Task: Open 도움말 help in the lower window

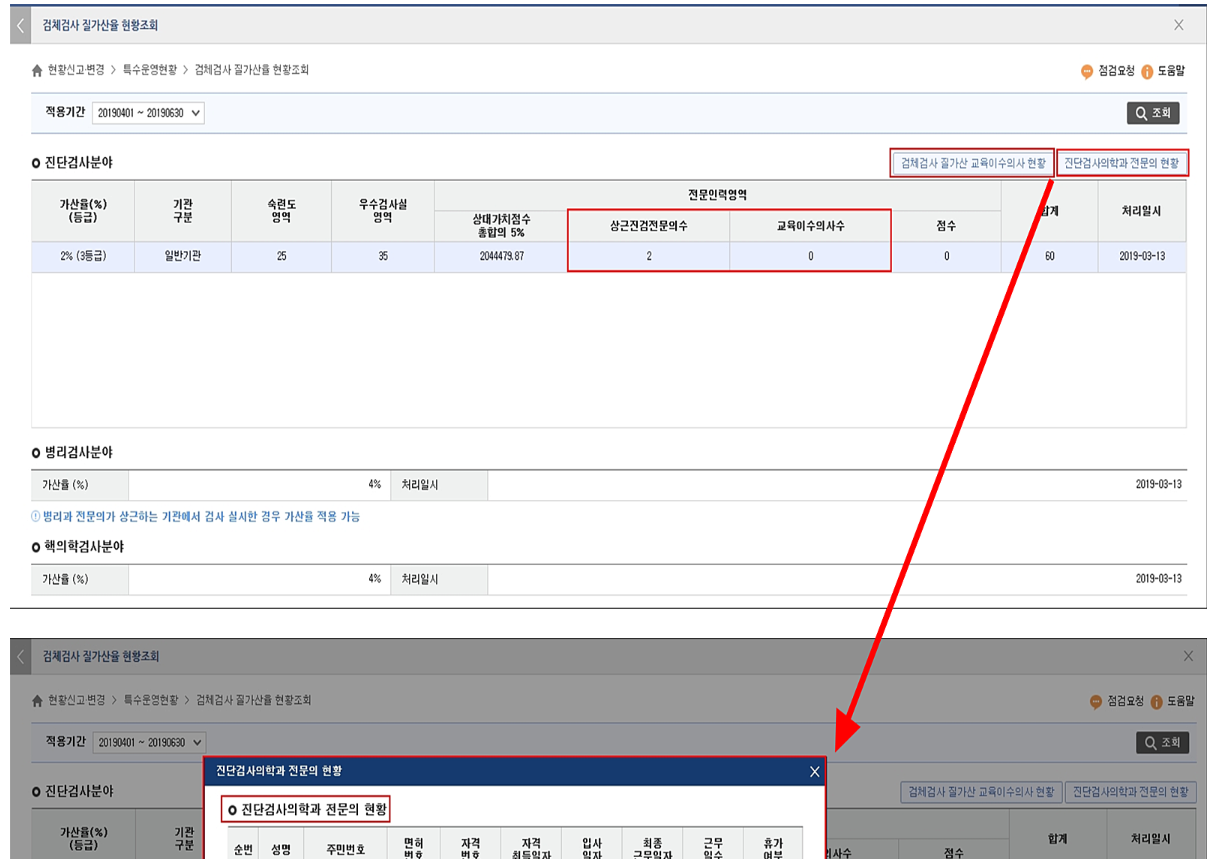Action: pos(1172,702)
